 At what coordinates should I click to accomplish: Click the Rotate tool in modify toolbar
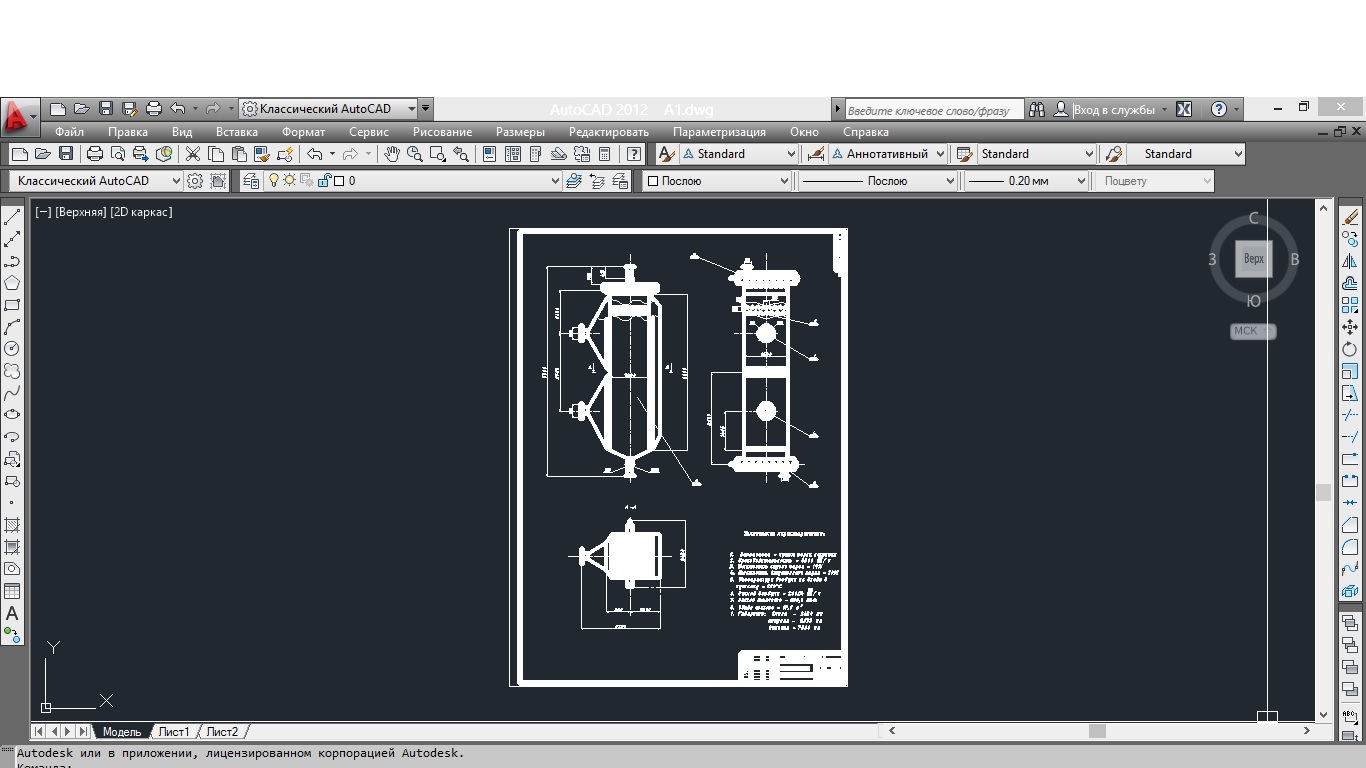click(1350, 349)
